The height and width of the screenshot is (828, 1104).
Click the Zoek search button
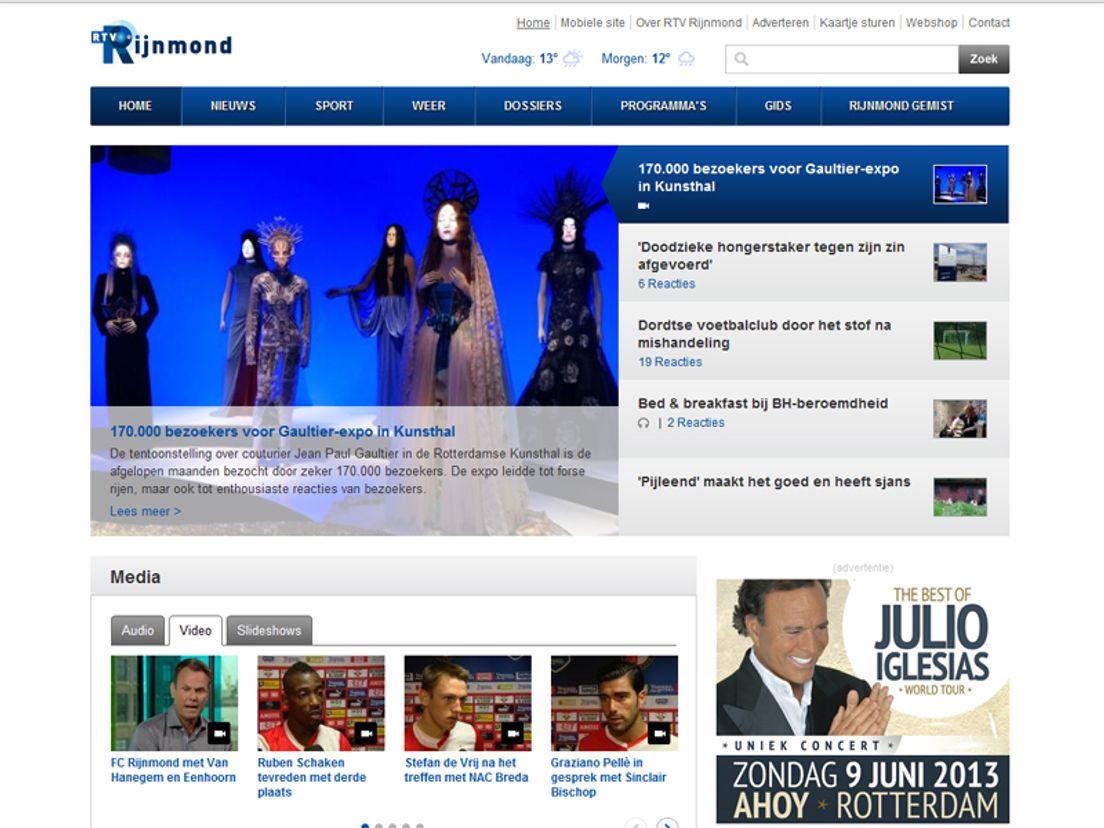point(984,59)
